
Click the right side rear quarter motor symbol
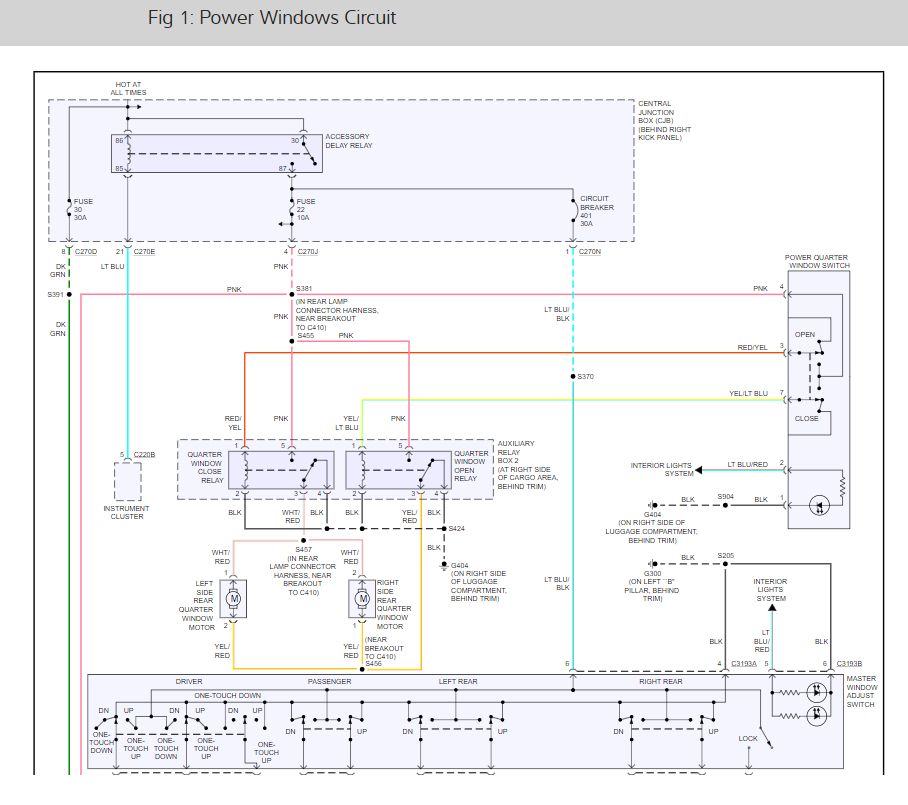click(363, 598)
